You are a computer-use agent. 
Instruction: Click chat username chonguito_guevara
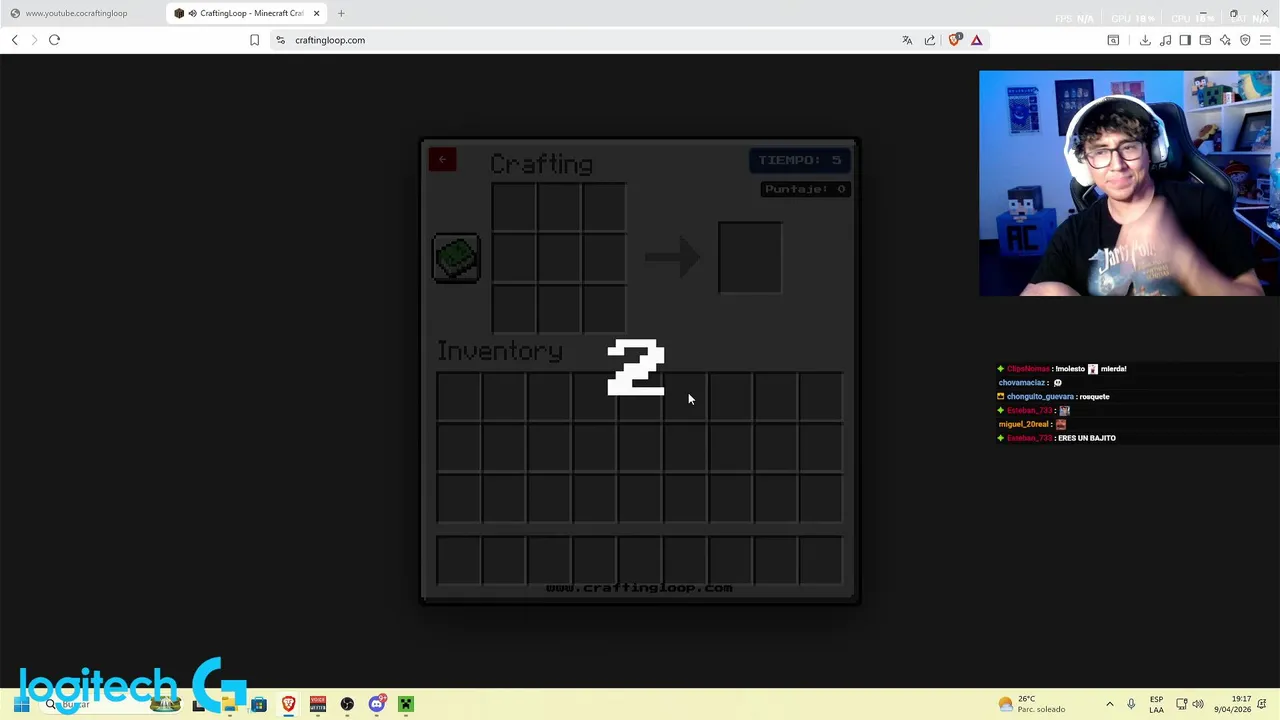click(1040, 397)
